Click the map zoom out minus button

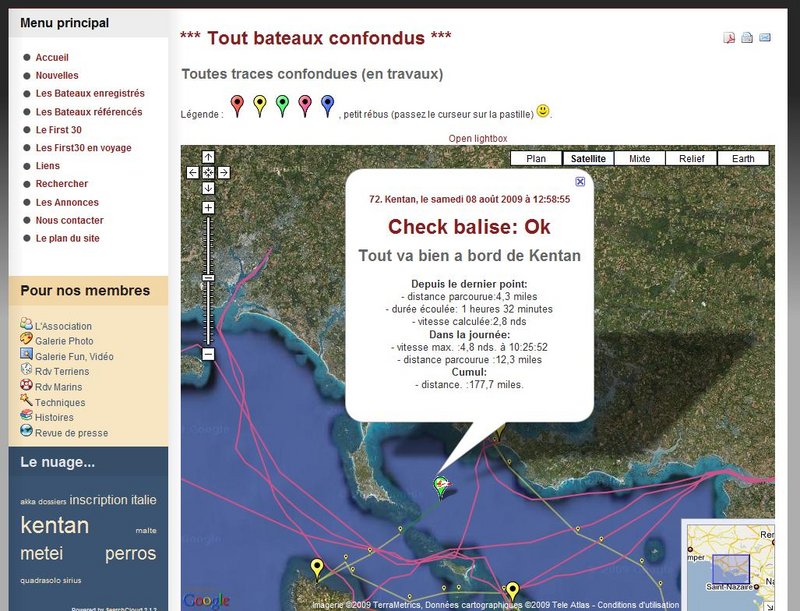click(x=208, y=354)
